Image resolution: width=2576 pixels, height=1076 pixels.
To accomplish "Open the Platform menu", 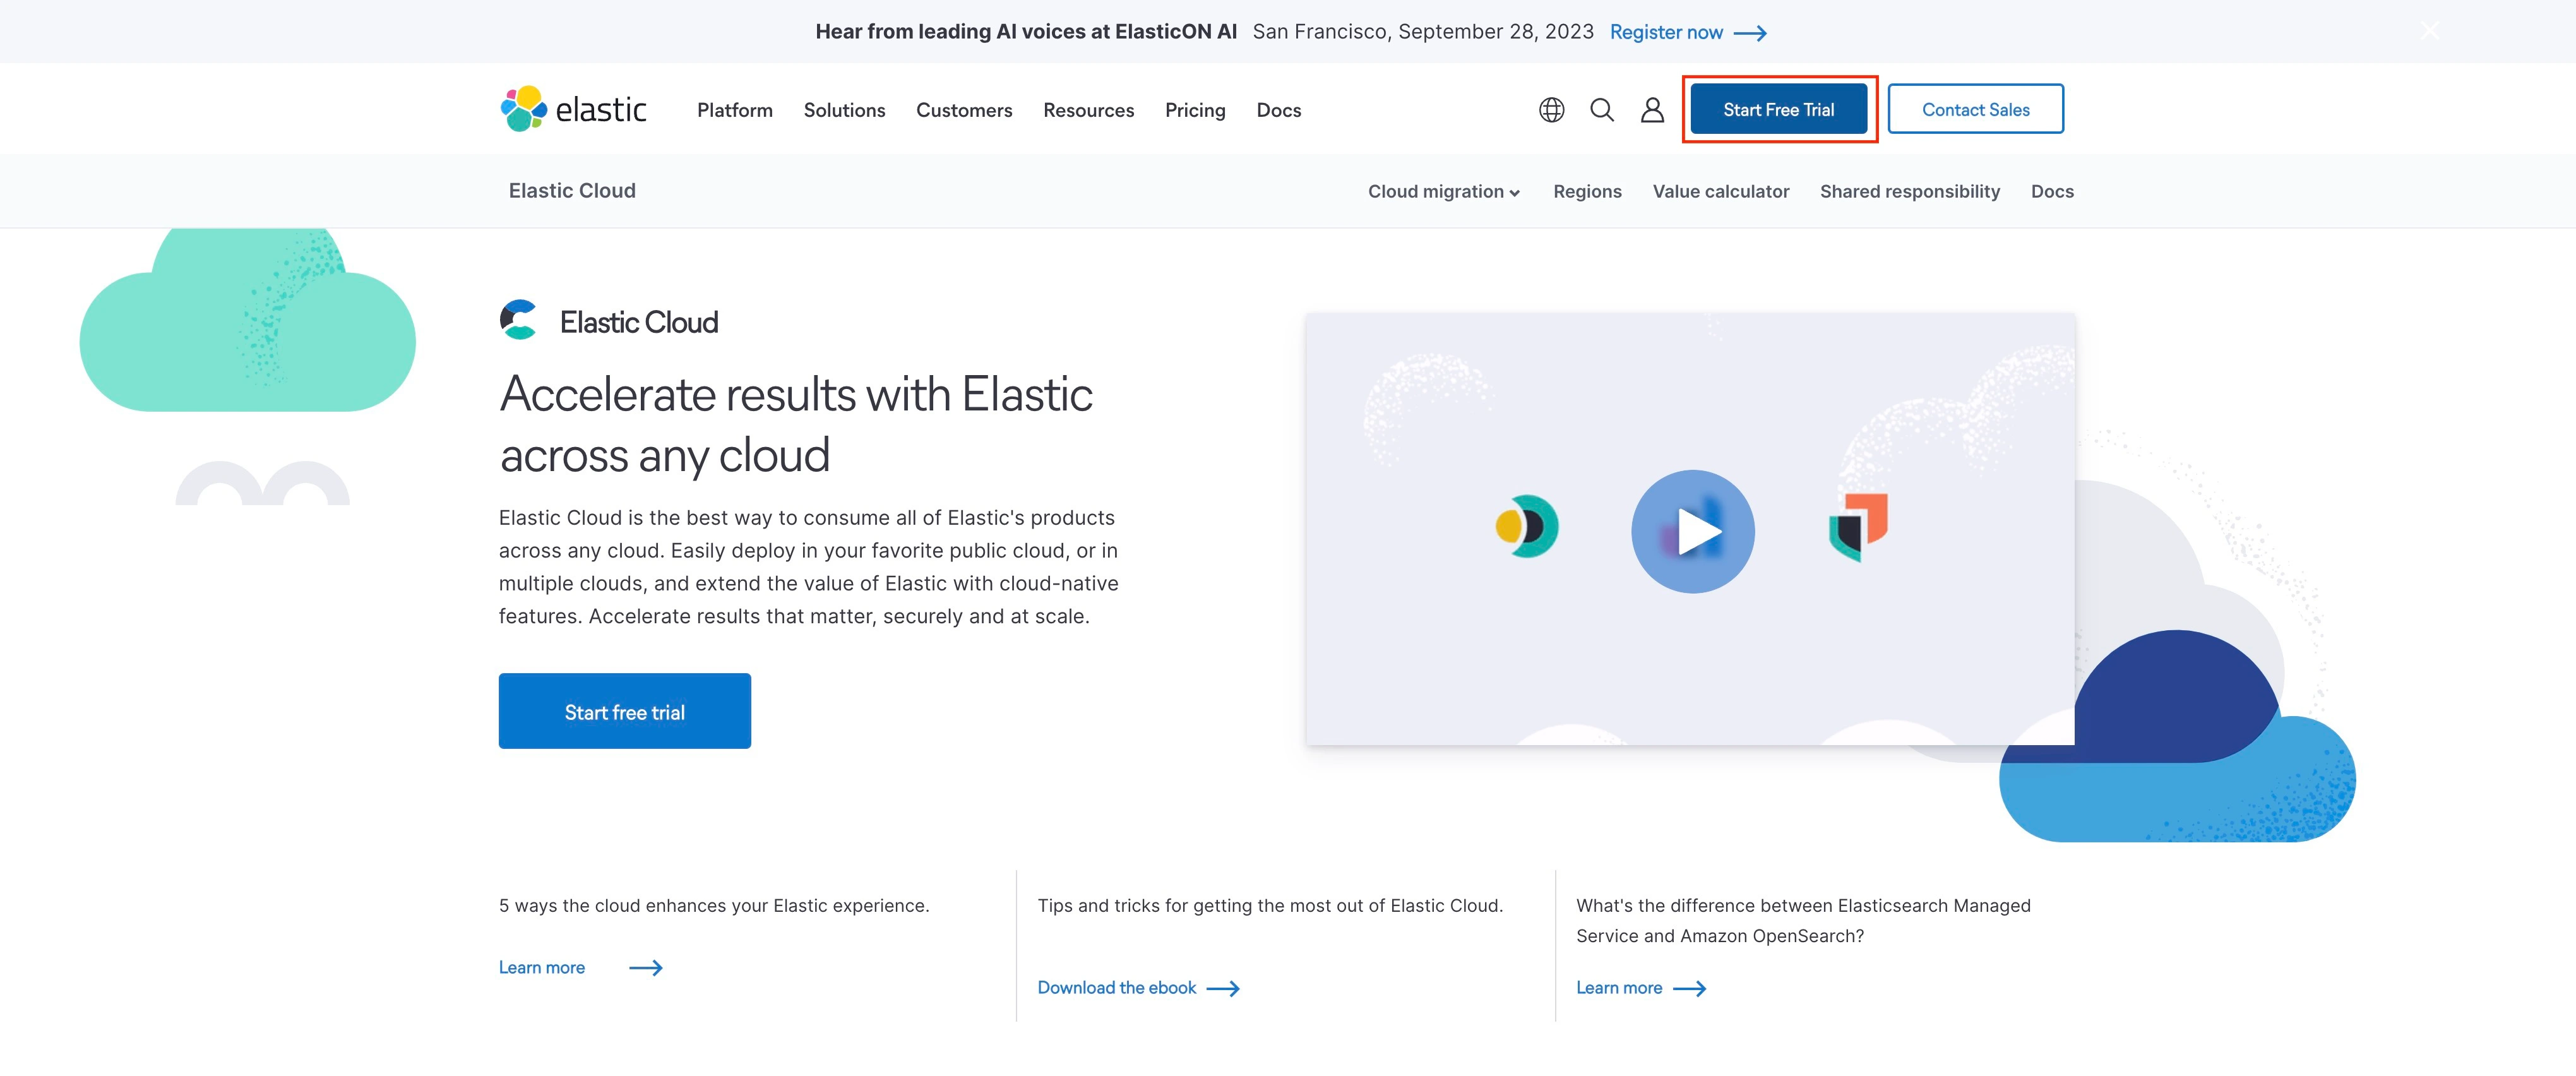I will click(x=734, y=110).
